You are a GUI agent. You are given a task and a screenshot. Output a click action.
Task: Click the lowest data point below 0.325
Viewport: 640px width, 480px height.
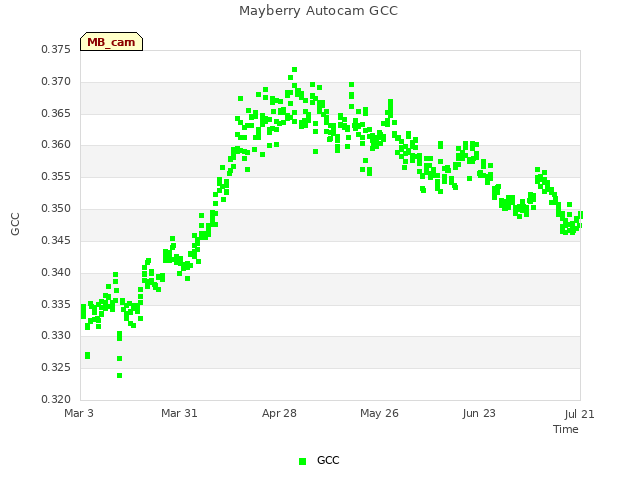point(120,376)
